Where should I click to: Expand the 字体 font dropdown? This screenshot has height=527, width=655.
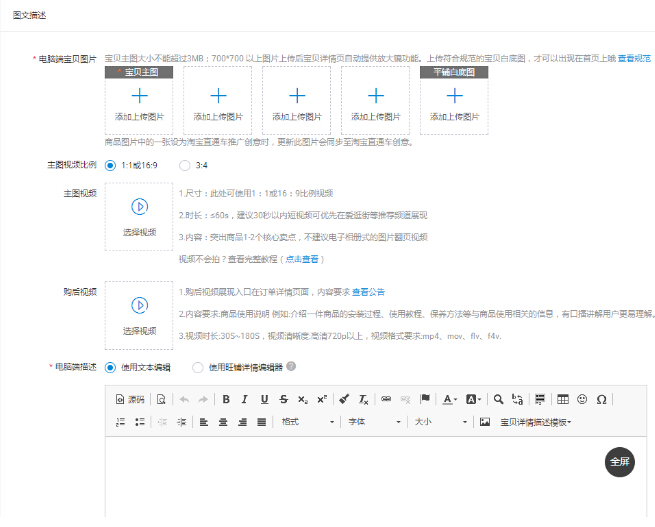tap(371, 422)
